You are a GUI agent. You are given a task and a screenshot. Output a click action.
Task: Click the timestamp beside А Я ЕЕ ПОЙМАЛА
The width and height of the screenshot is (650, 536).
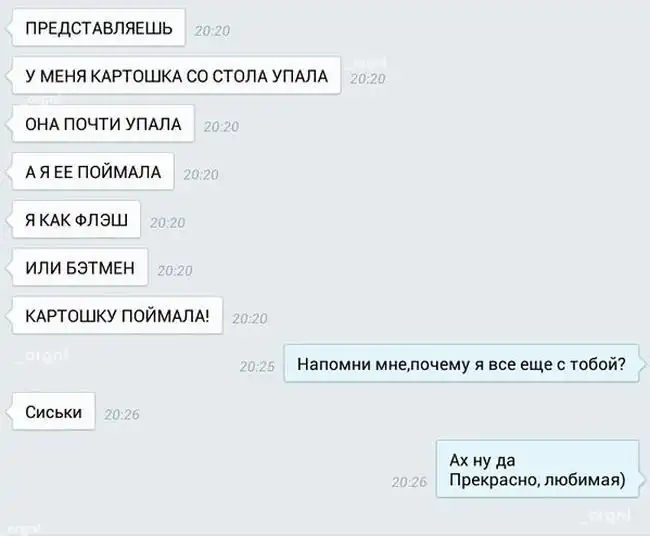(x=201, y=175)
